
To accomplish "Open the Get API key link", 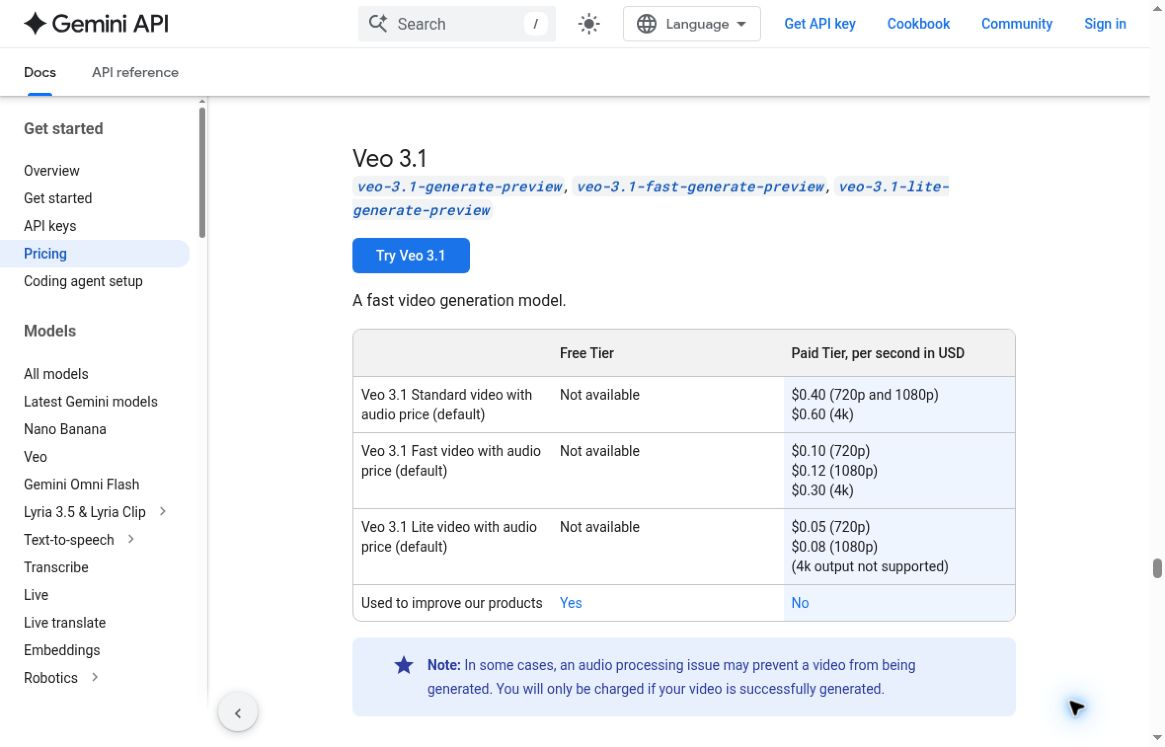I will point(820,24).
